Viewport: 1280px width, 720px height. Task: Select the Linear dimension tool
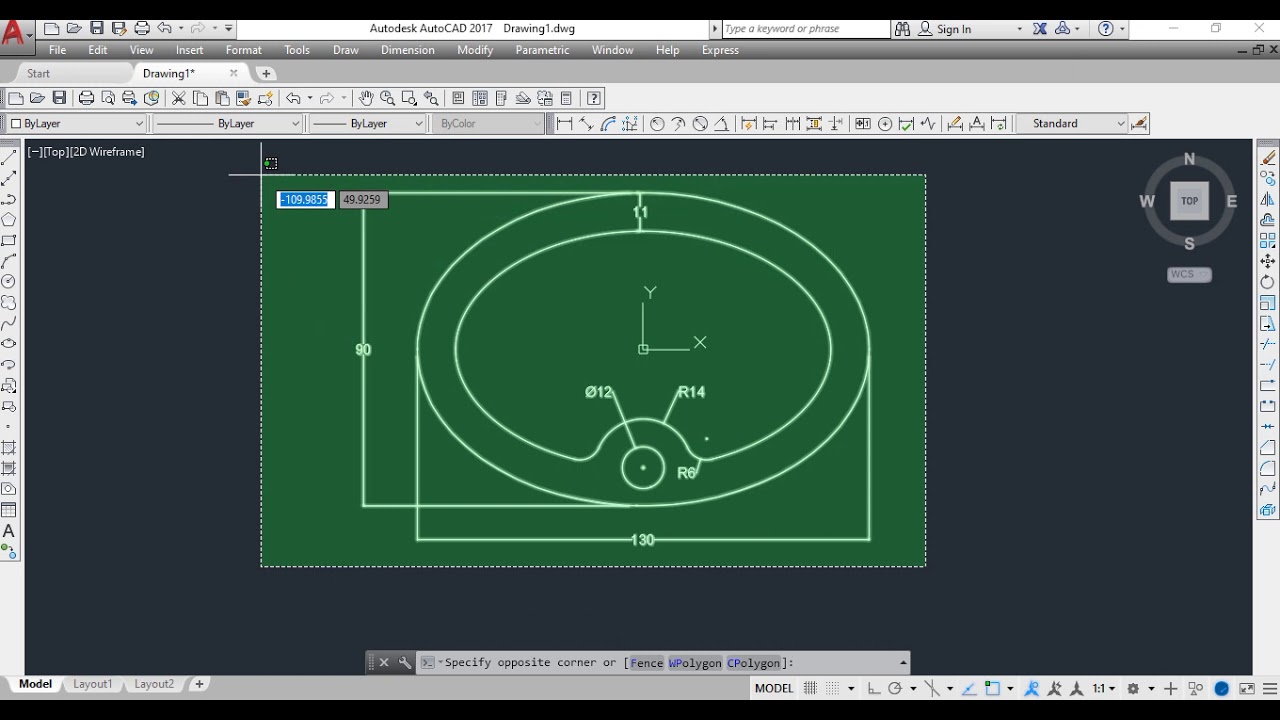(x=564, y=124)
